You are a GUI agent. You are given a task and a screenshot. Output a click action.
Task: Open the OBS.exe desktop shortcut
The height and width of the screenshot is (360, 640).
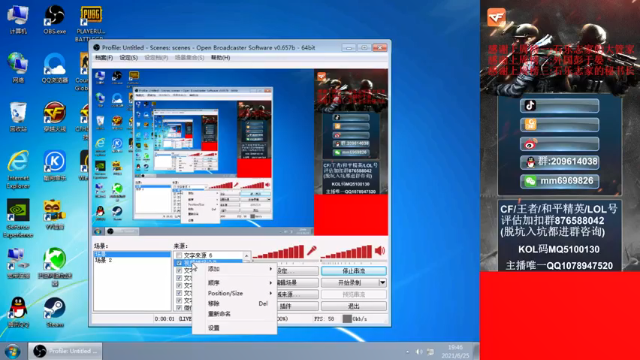point(55,20)
